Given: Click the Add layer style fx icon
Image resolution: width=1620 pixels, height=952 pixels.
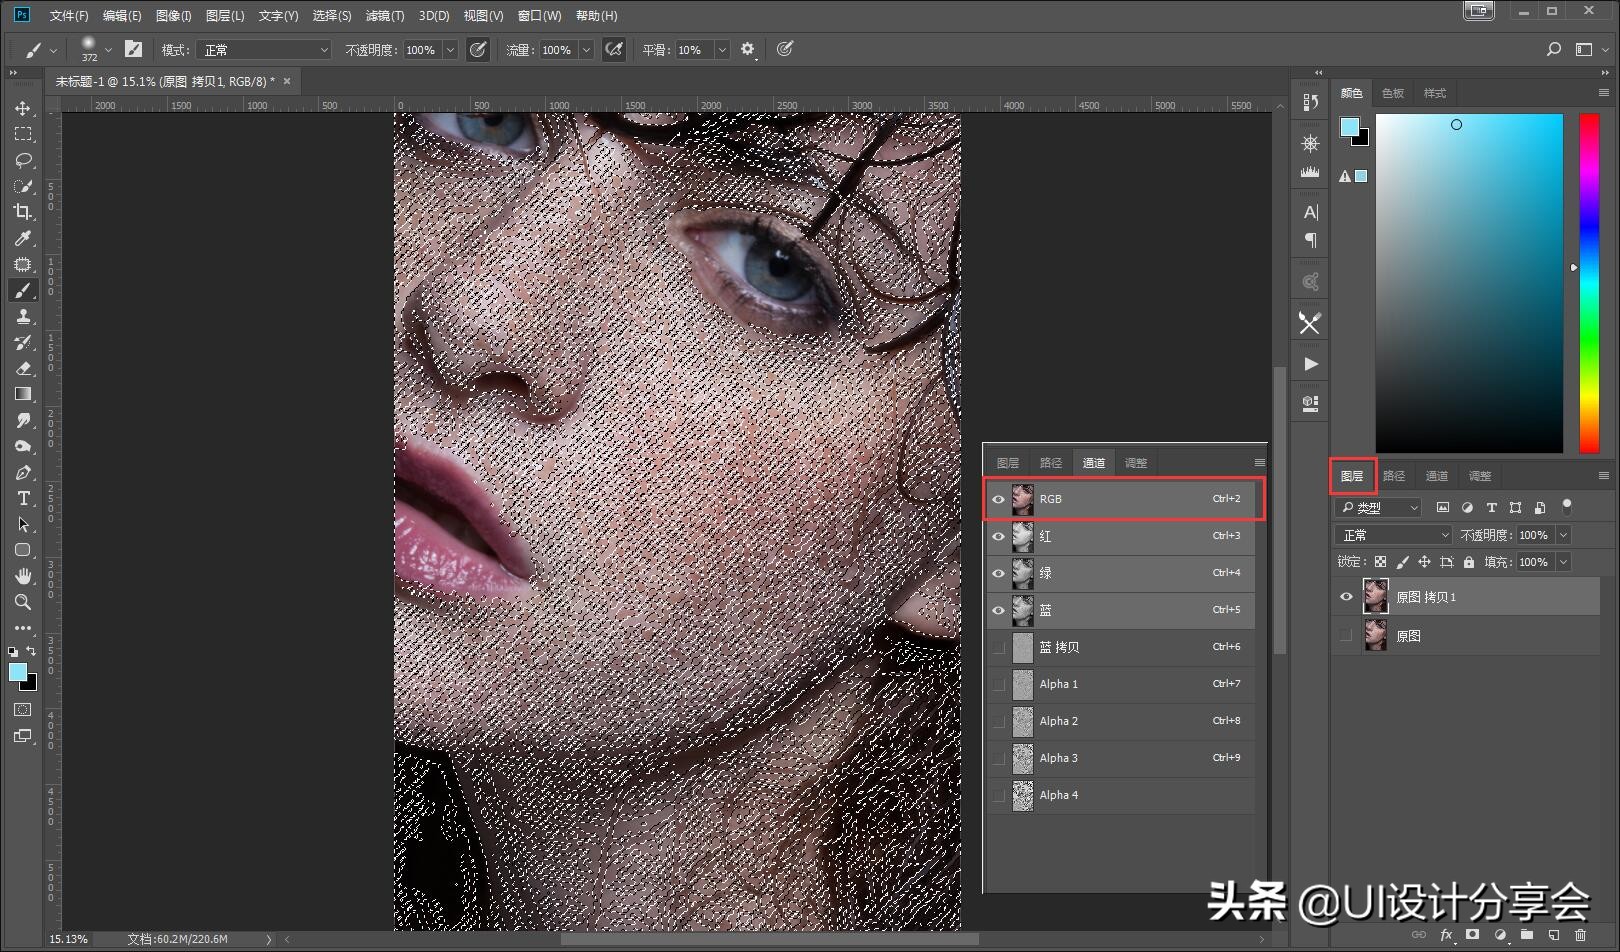Looking at the screenshot, I should 1447,933.
